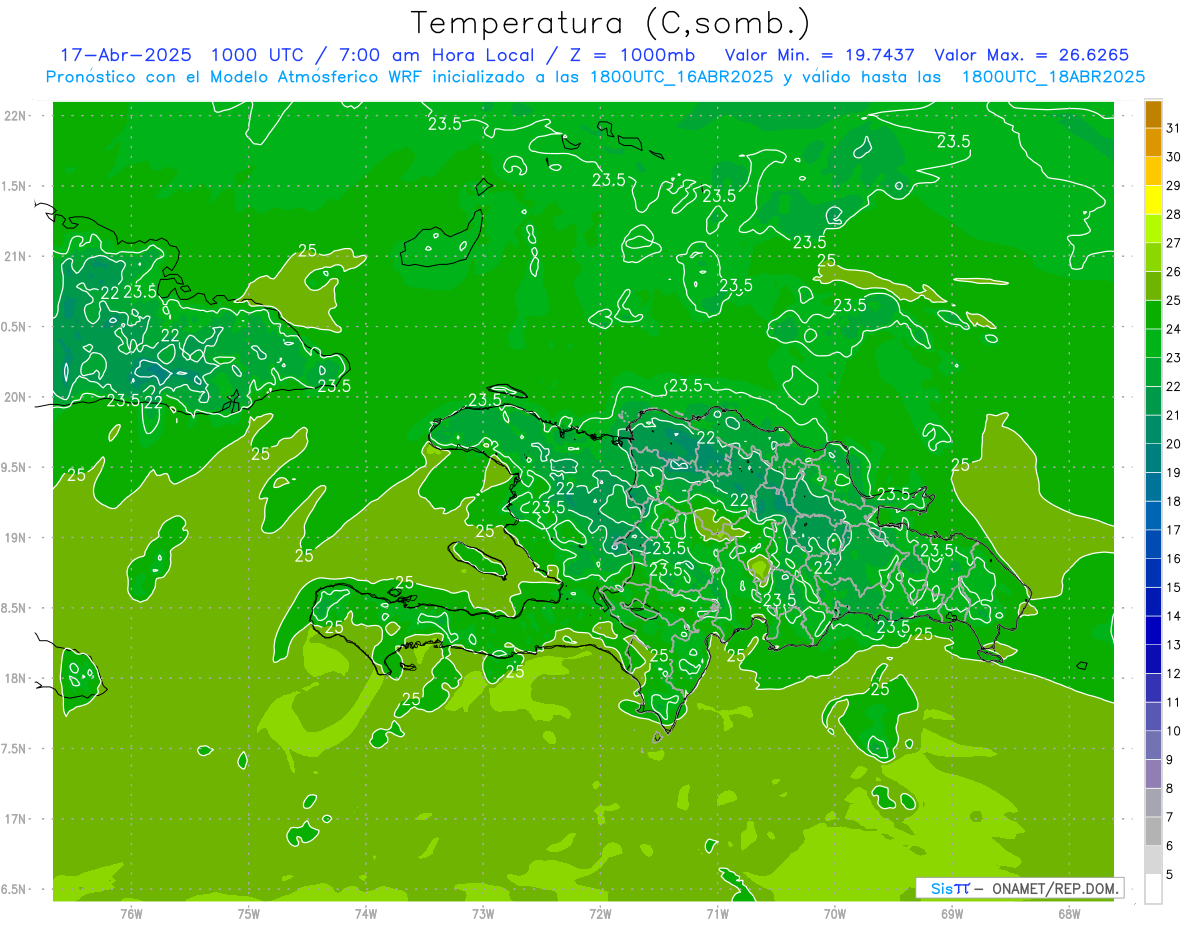1200x927 pixels.
Task: Click the '68W' longitude axis label
Action: coord(1069,914)
